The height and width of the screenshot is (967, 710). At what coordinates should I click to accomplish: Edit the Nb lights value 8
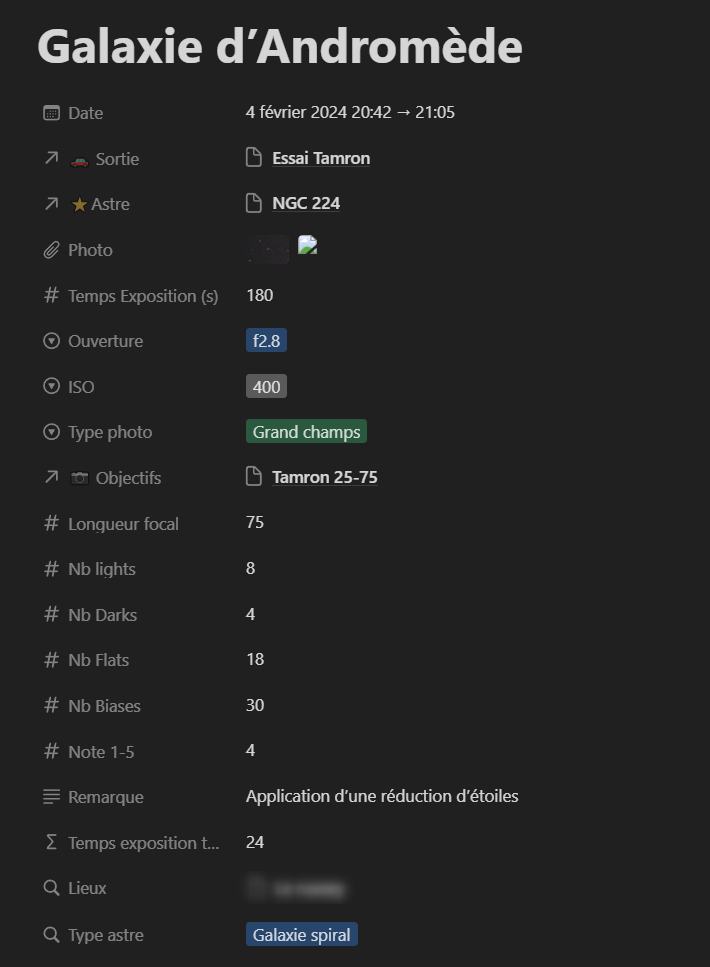pyautogui.click(x=251, y=568)
